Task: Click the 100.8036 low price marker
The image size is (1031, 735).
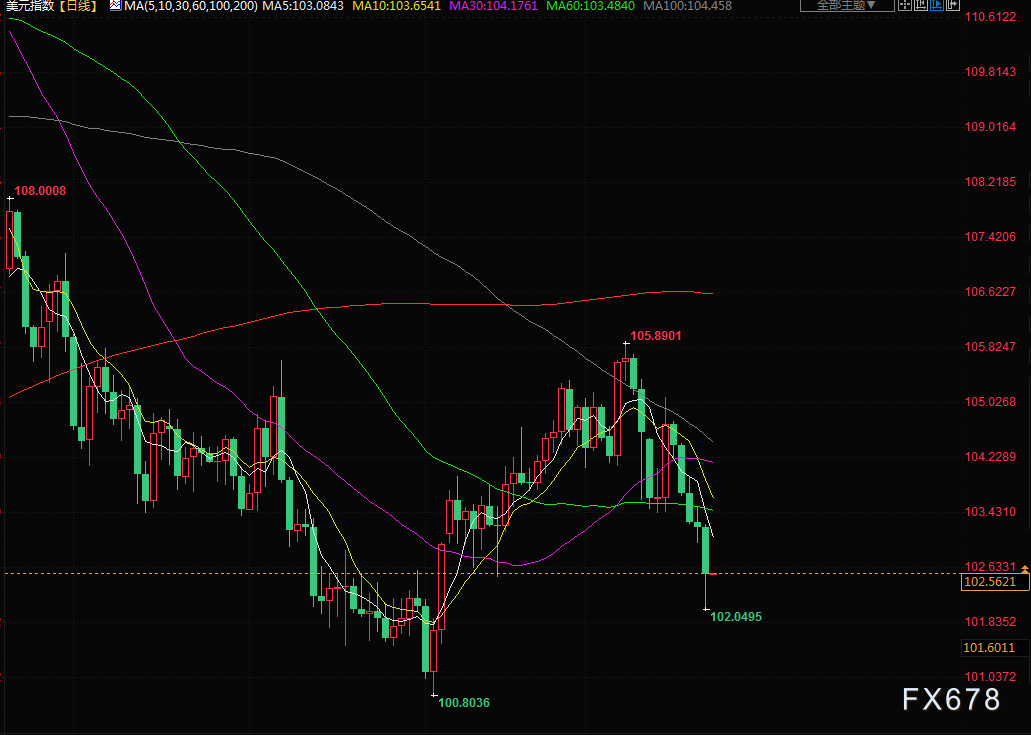Action: 464,703
